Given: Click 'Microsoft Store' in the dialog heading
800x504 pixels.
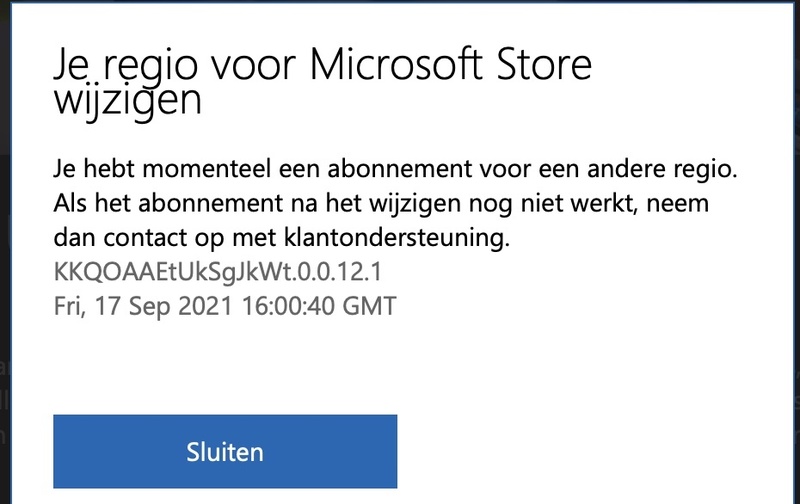Looking at the screenshot, I should tap(452, 66).
